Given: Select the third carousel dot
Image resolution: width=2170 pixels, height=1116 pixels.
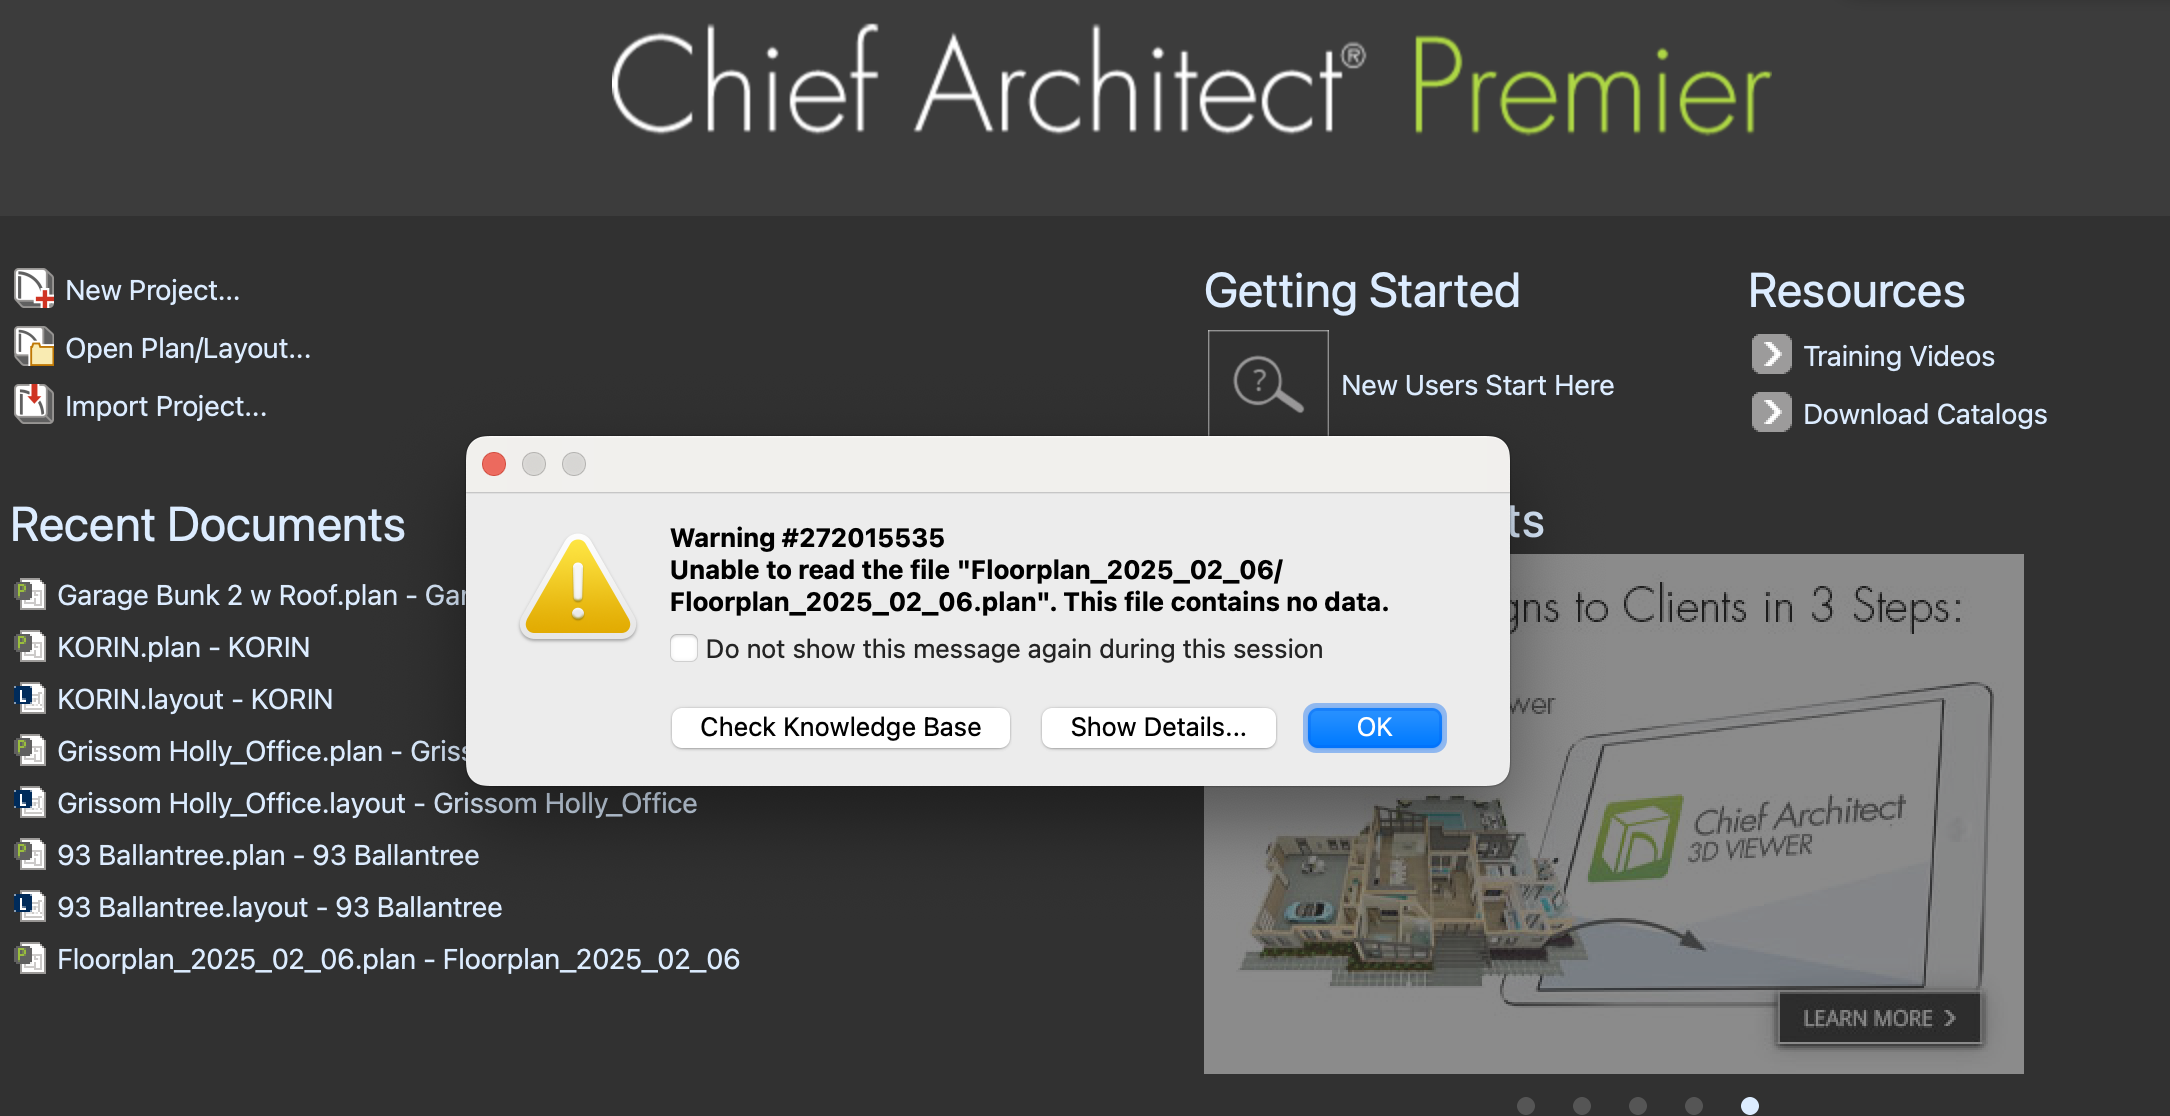Looking at the screenshot, I should pos(1638,1105).
